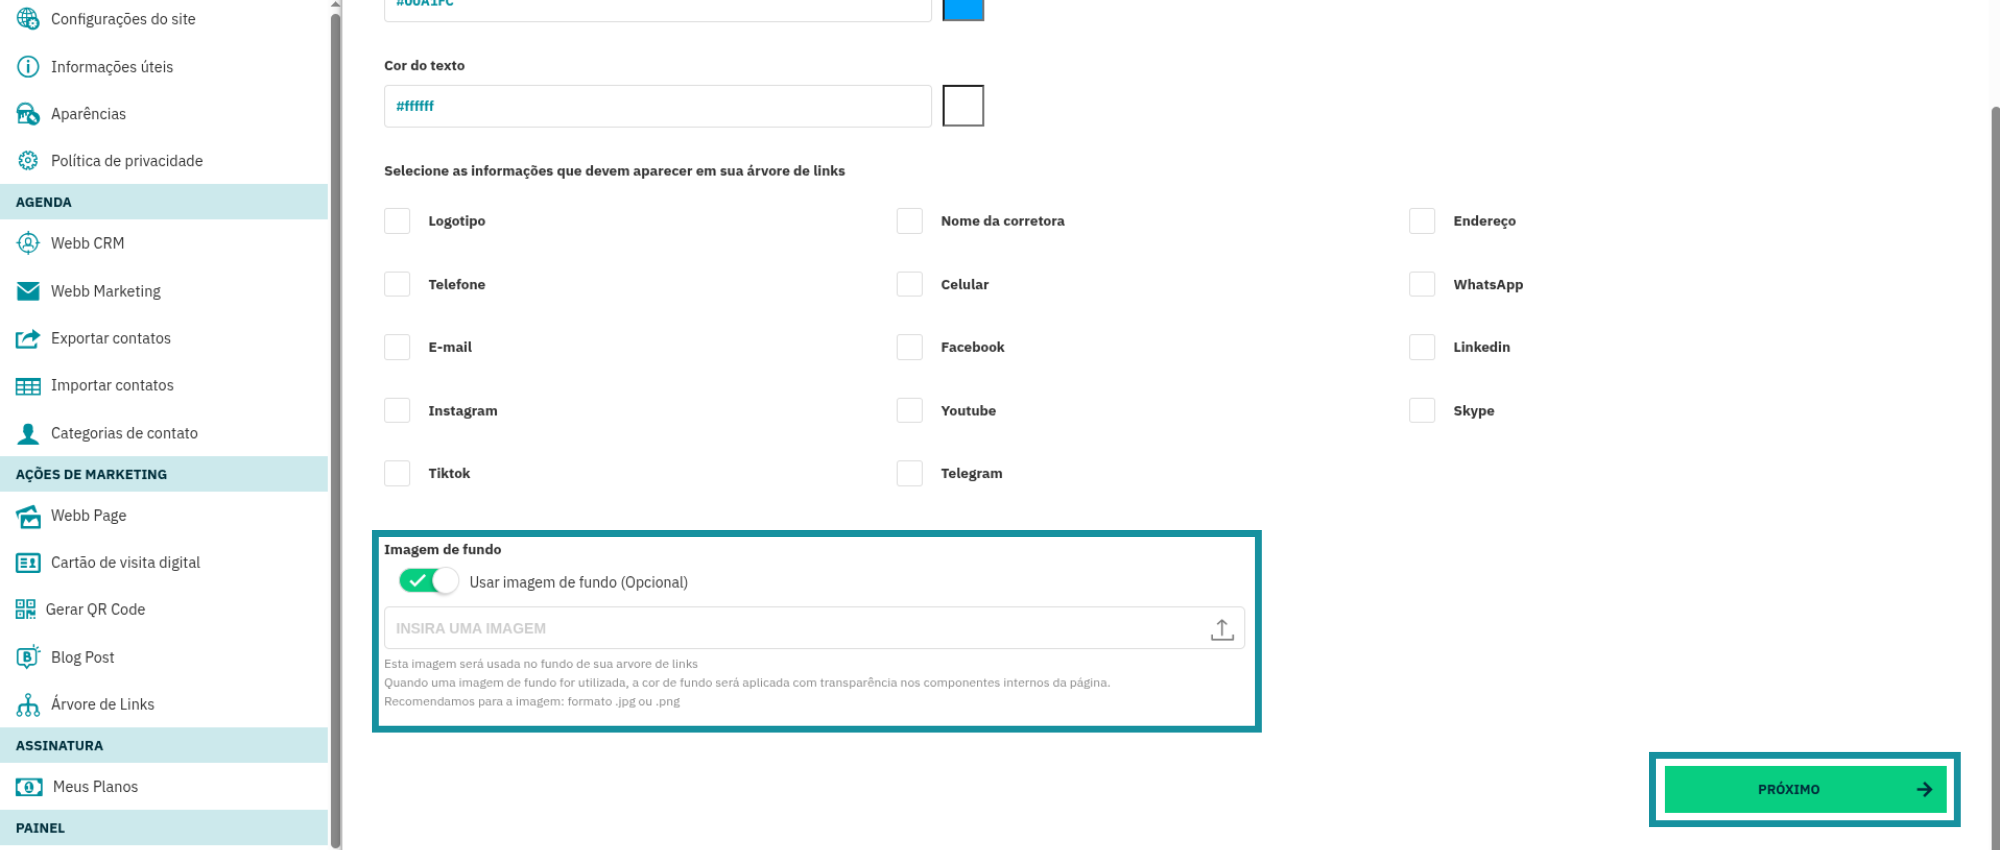2000x850 pixels.
Task: Tick the Instagram checkbox
Action: pos(397,411)
